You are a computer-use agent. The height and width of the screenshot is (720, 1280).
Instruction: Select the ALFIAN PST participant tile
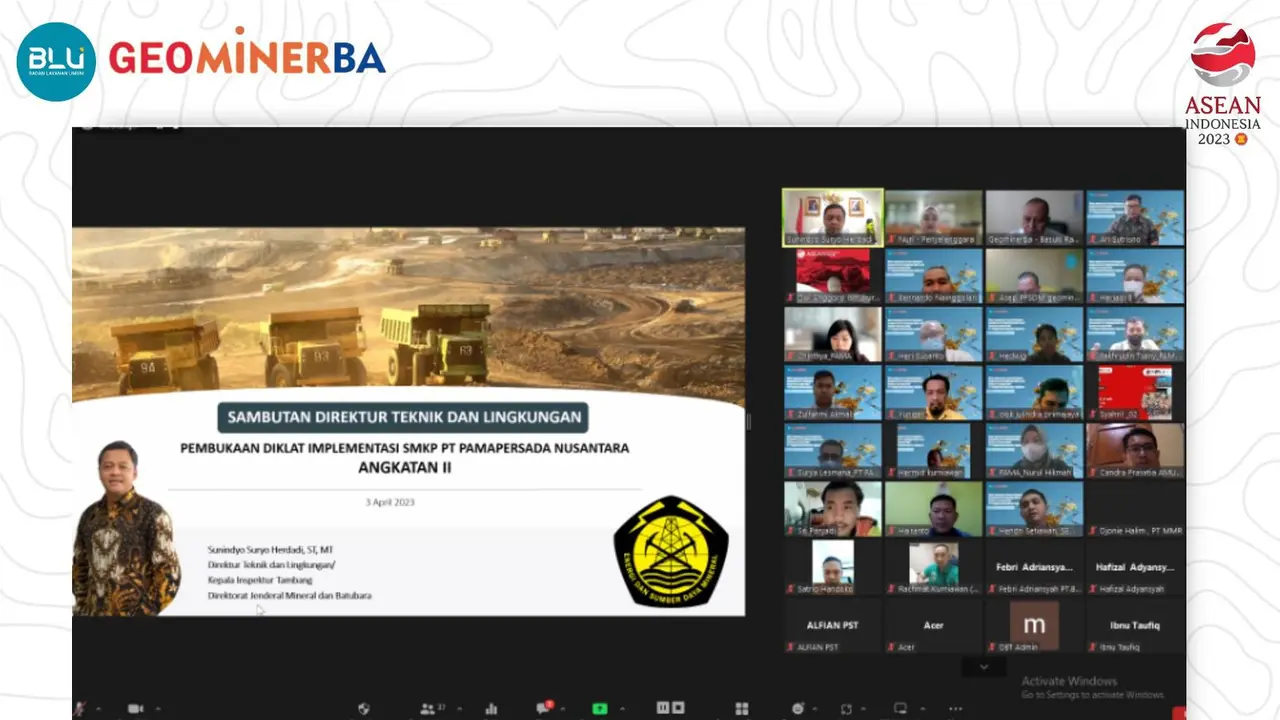point(833,625)
